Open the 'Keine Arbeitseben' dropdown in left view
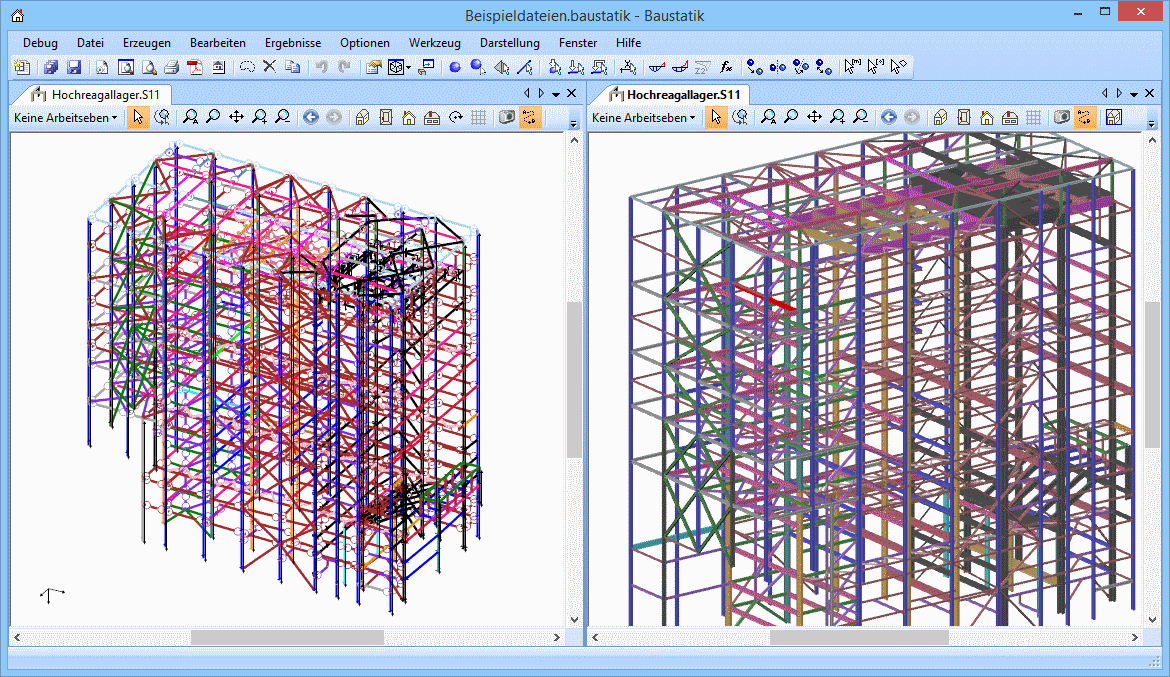The height and width of the screenshot is (677, 1170). pyautogui.click(x=65, y=117)
